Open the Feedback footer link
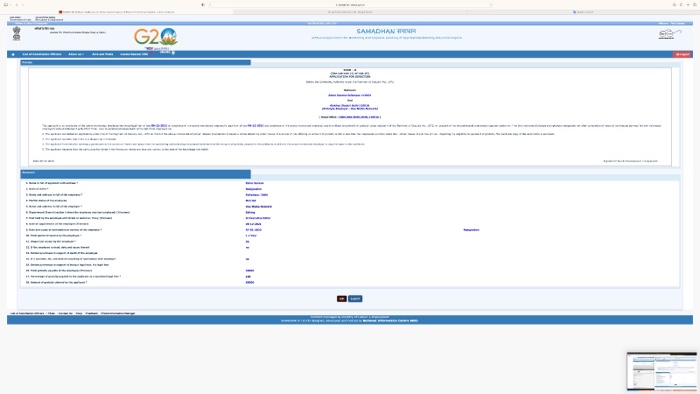This screenshot has width=700, height=394. pyautogui.click(x=92, y=313)
